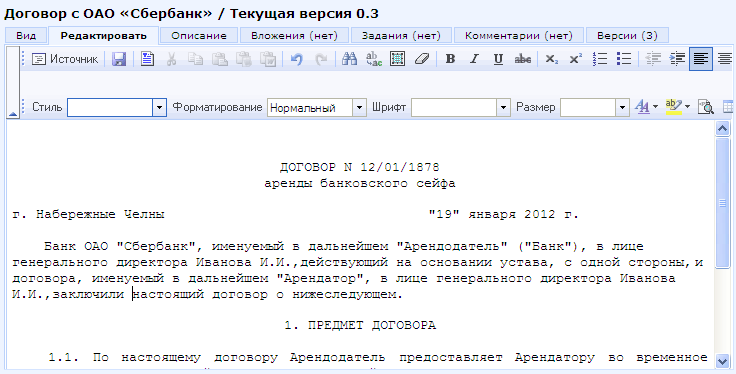Select the Редактировать tab
Viewport: 736px width, 374px height.
[104, 36]
